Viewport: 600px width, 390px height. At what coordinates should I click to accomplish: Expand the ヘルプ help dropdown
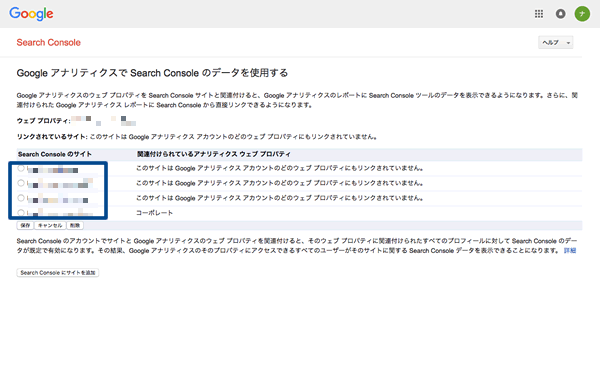point(556,42)
